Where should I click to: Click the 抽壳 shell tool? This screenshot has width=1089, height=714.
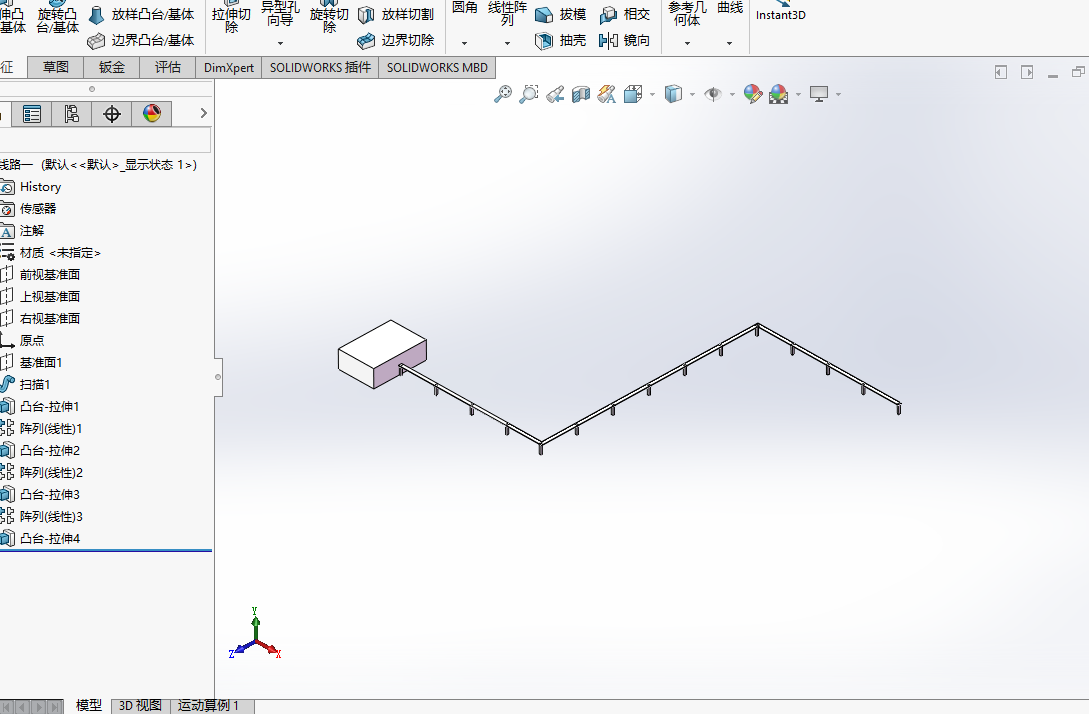[x=561, y=41]
